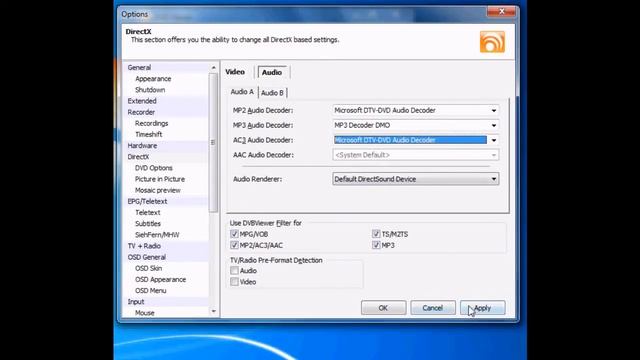Switch to the Audio B sub-tab
Image resolution: width=640 pixels, height=360 pixels.
pos(272,93)
